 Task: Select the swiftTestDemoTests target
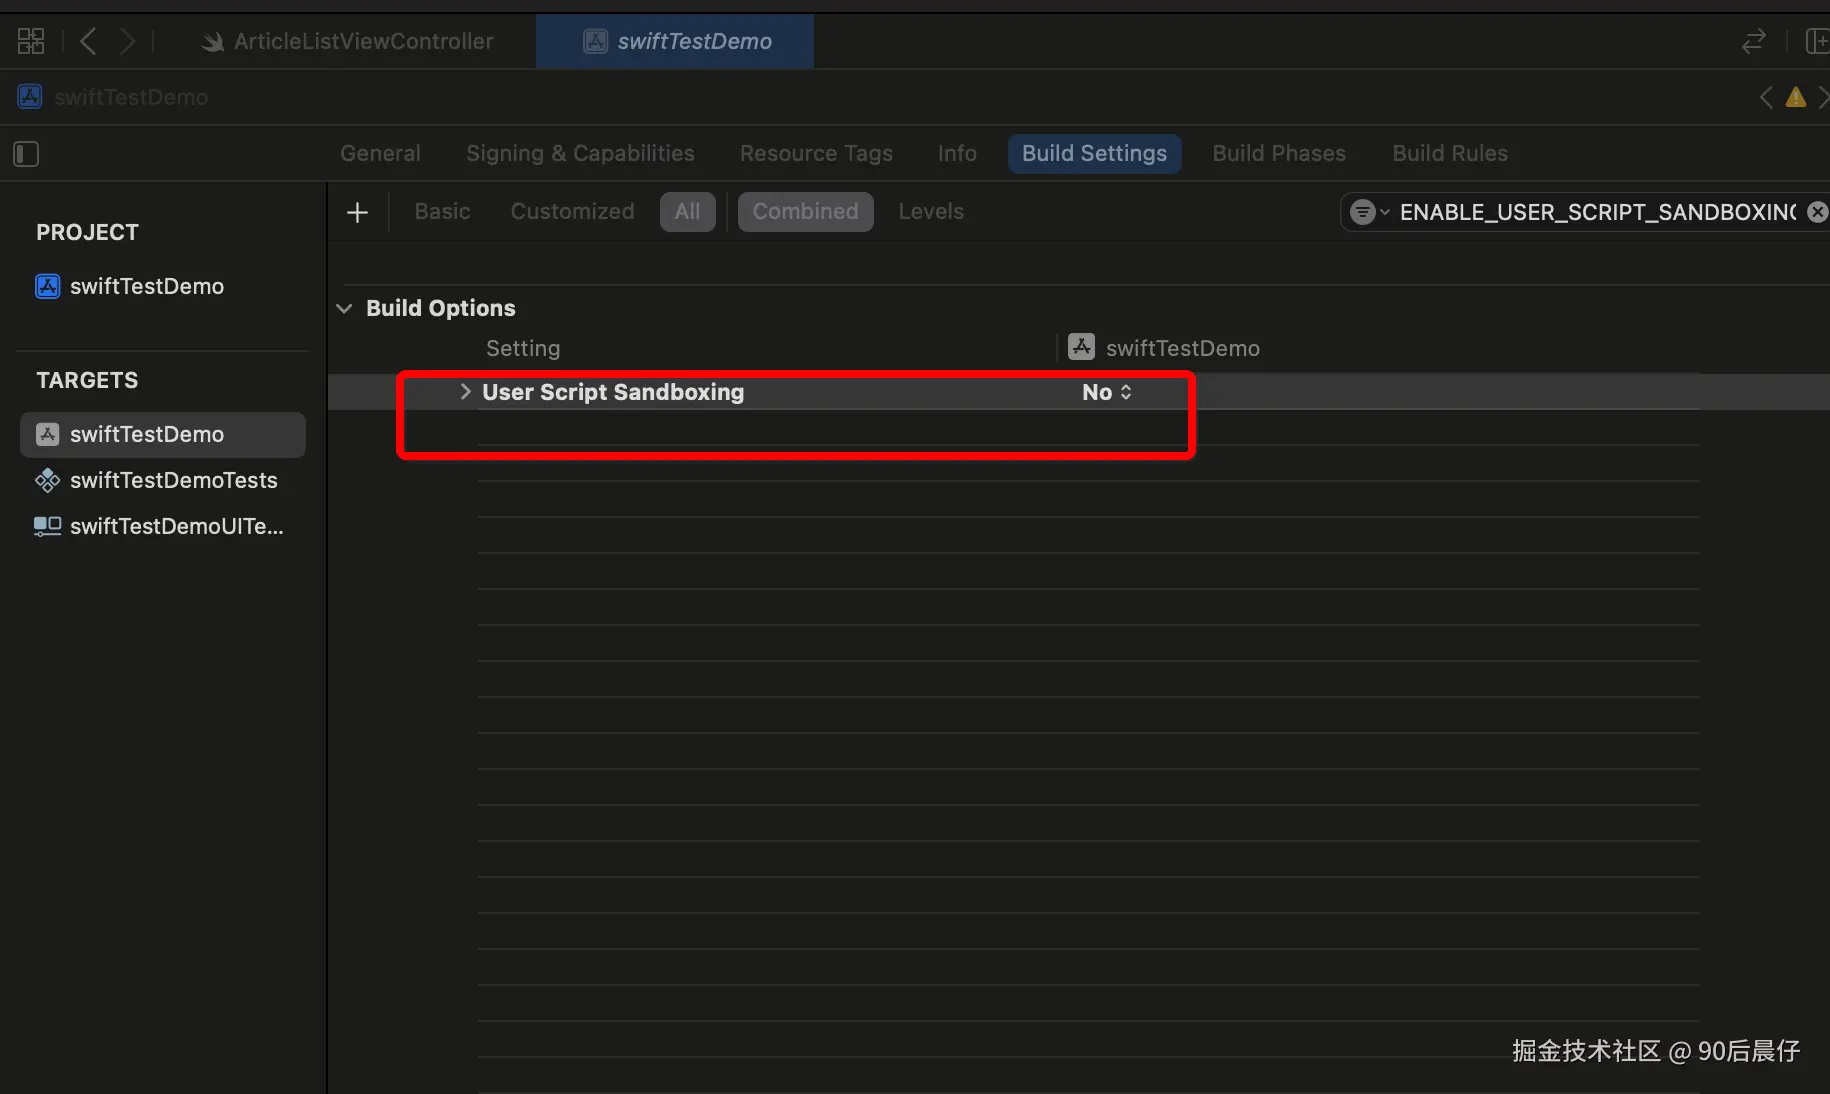tap(173, 480)
